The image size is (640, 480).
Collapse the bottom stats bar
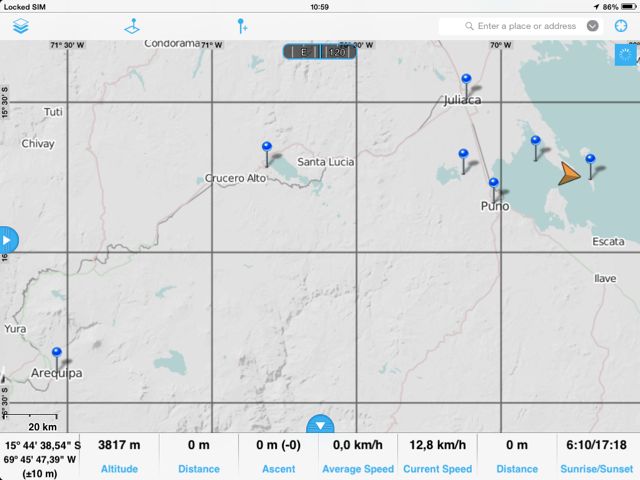click(320, 425)
